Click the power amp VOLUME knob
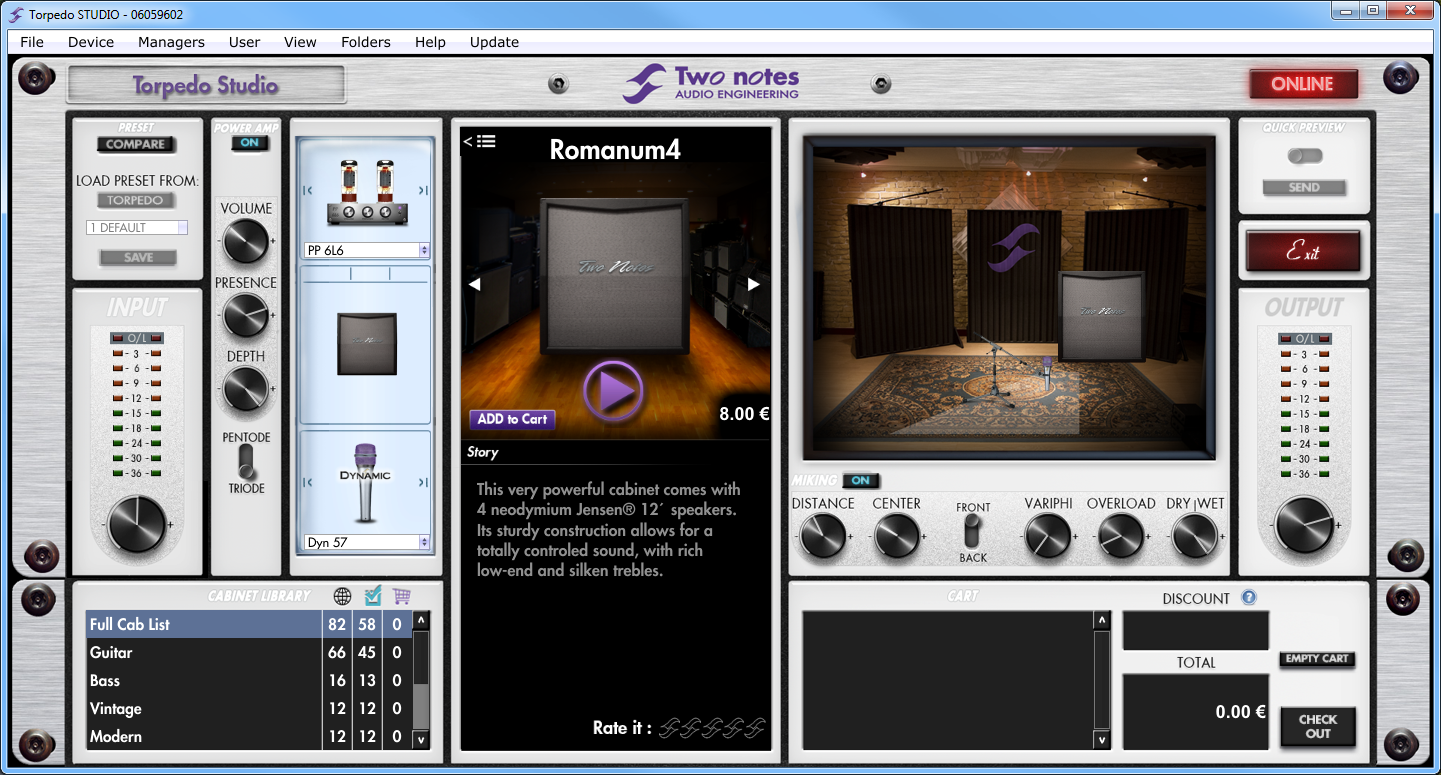The width and height of the screenshot is (1441, 775). pyautogui.click(x=245, y=241)
